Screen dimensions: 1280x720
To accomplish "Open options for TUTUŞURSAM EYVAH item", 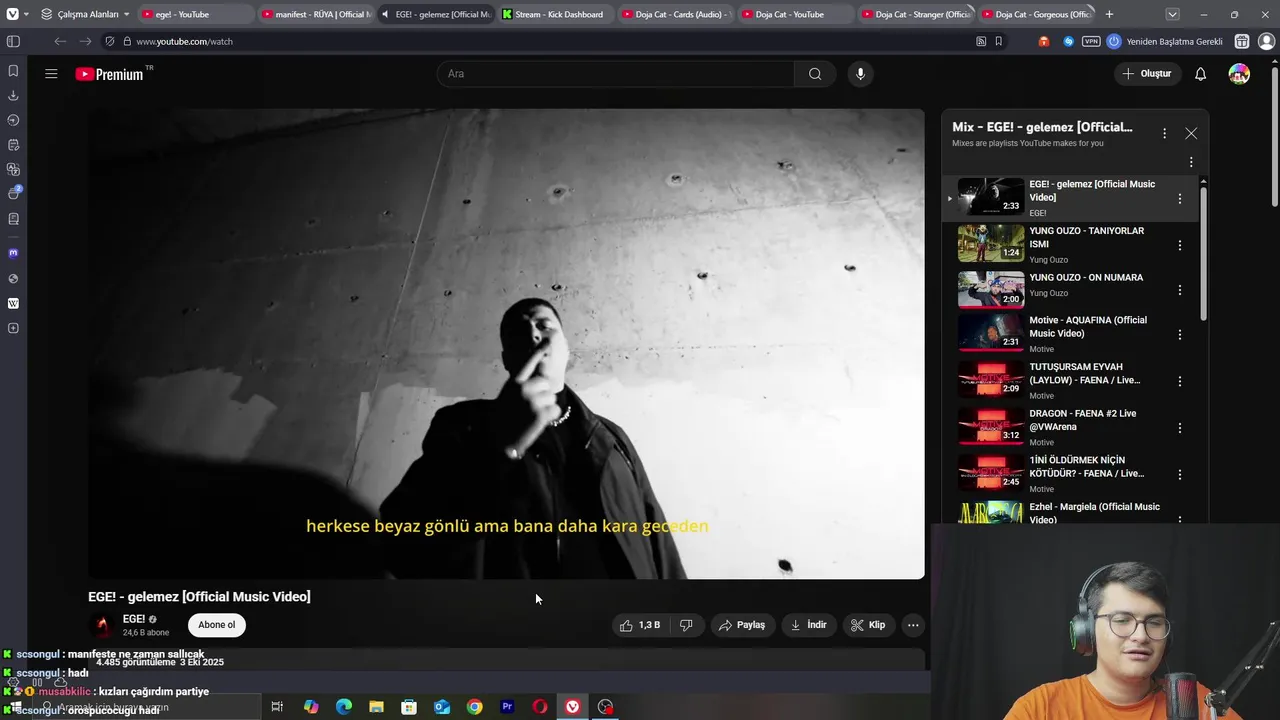I will coord(1180,381).
